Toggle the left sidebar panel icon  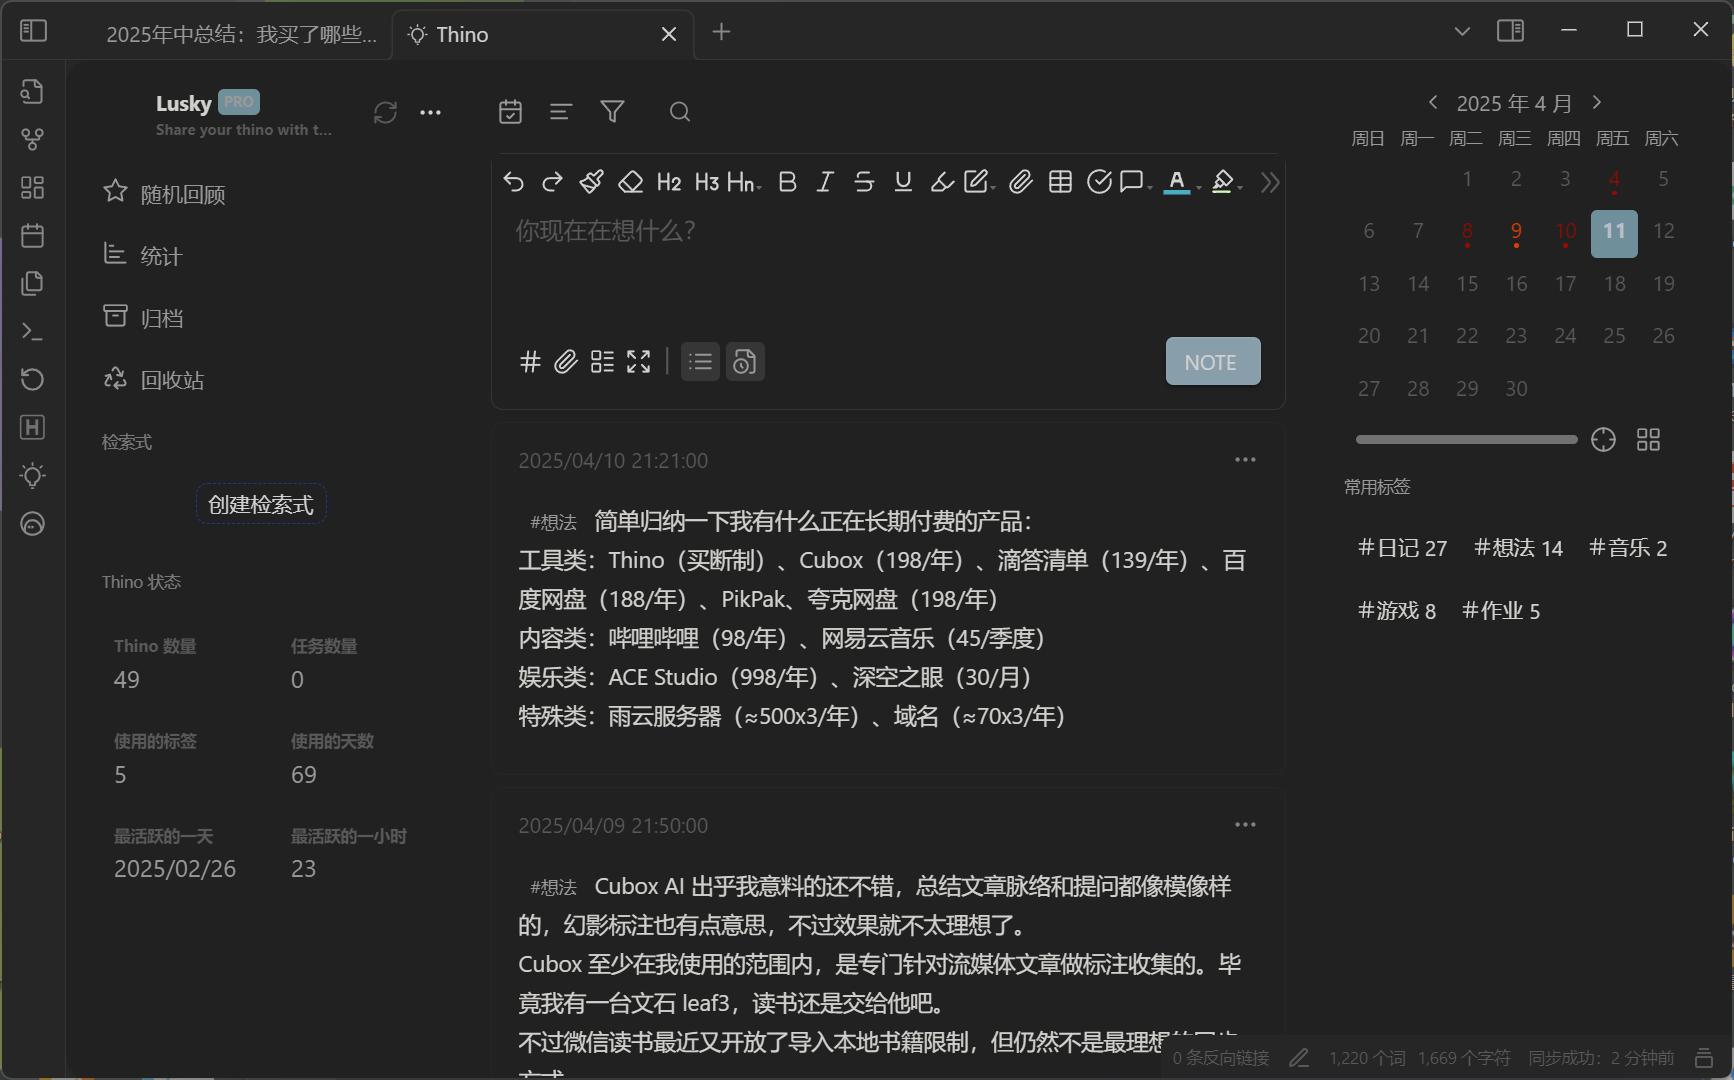(33, 31)
